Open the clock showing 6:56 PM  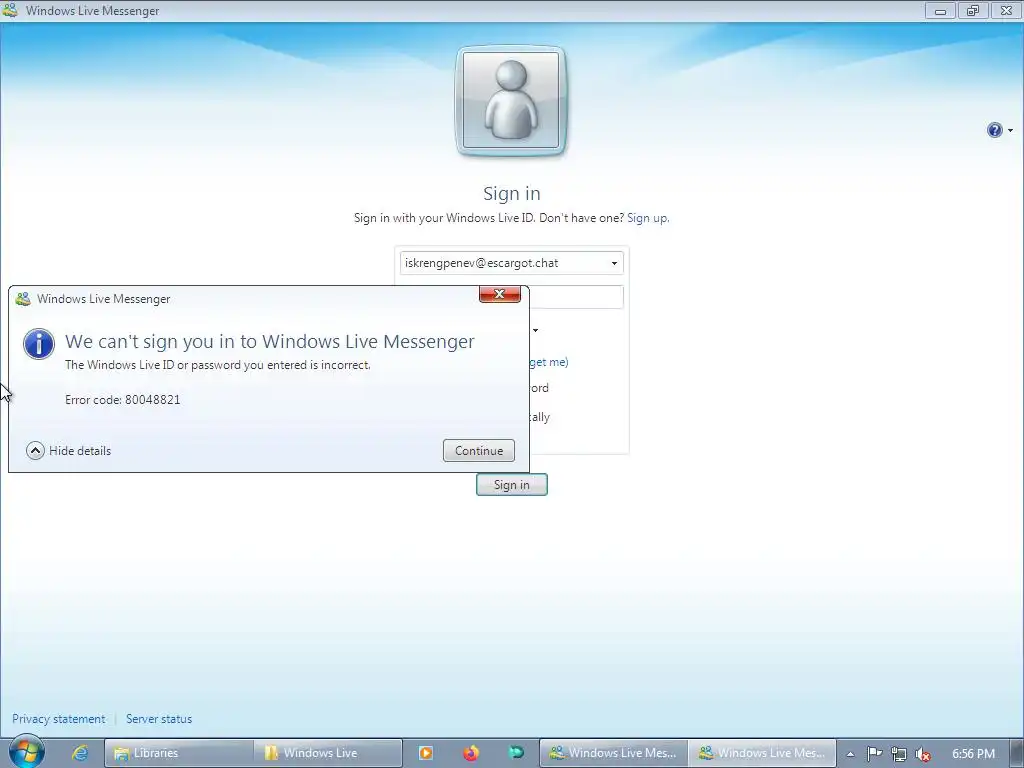(x=973, y=754)
